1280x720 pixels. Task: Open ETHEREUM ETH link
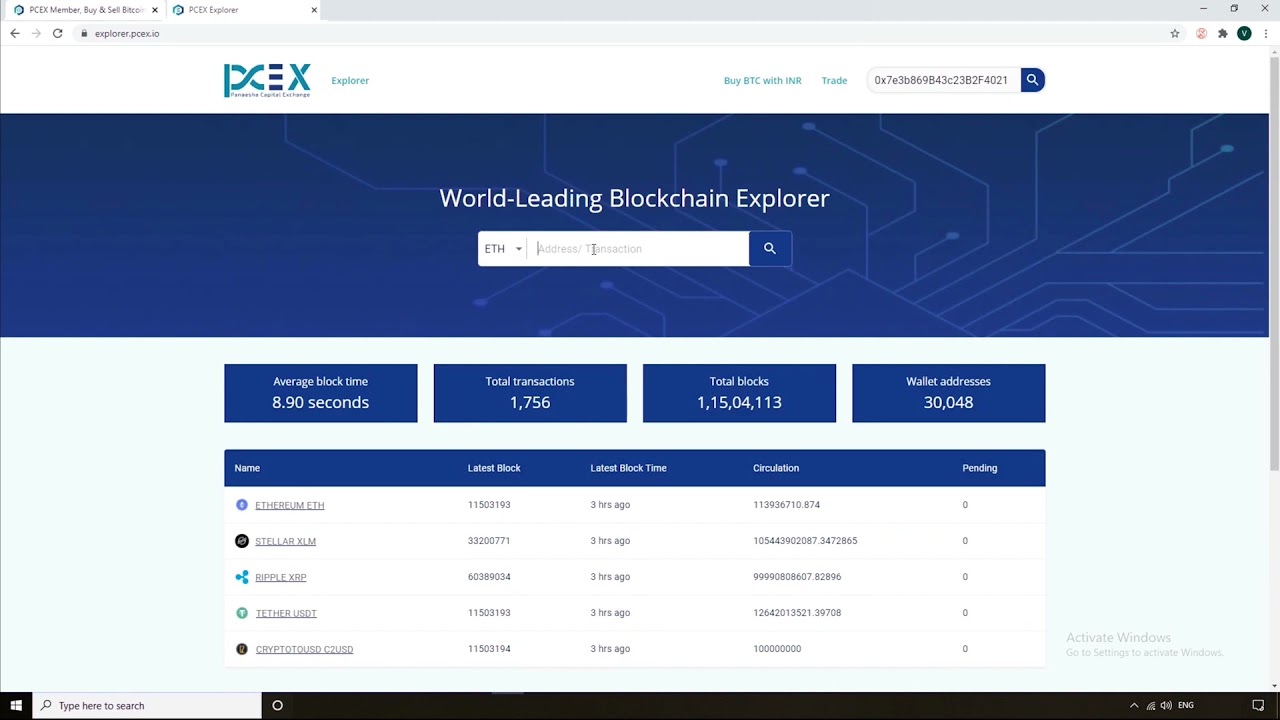click(289, 505)
